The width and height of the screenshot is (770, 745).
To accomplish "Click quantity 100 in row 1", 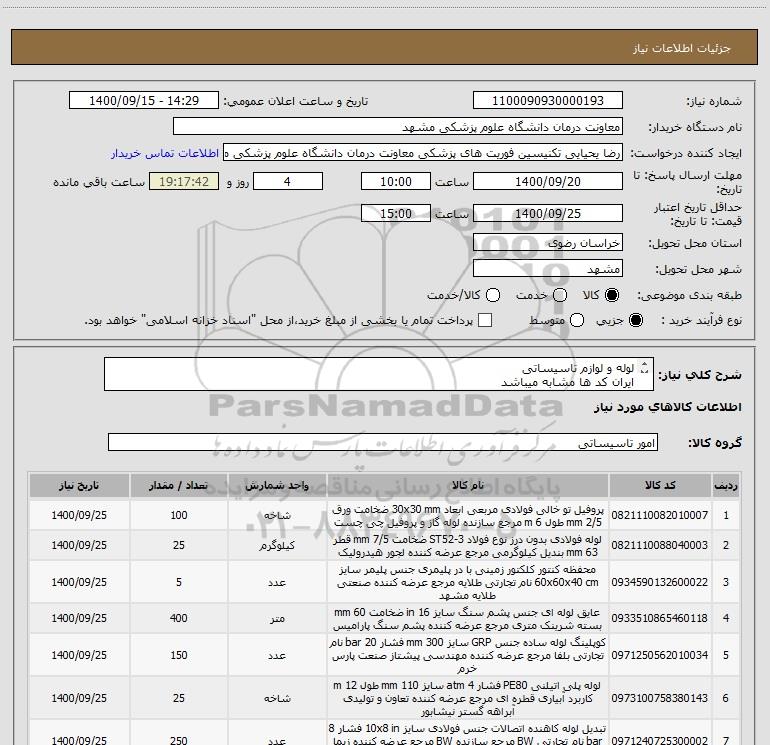I will (x=179, y=515).
